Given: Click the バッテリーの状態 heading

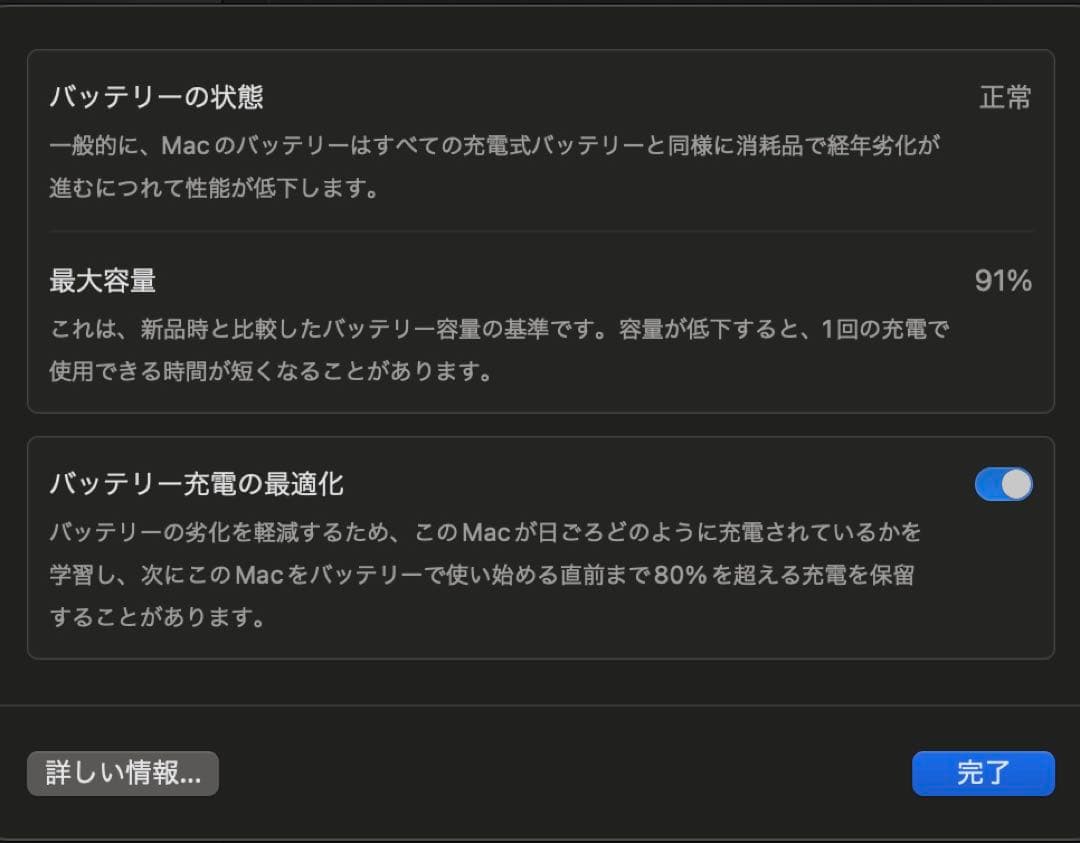Looking at the screenshot, I should coord(156,96).
